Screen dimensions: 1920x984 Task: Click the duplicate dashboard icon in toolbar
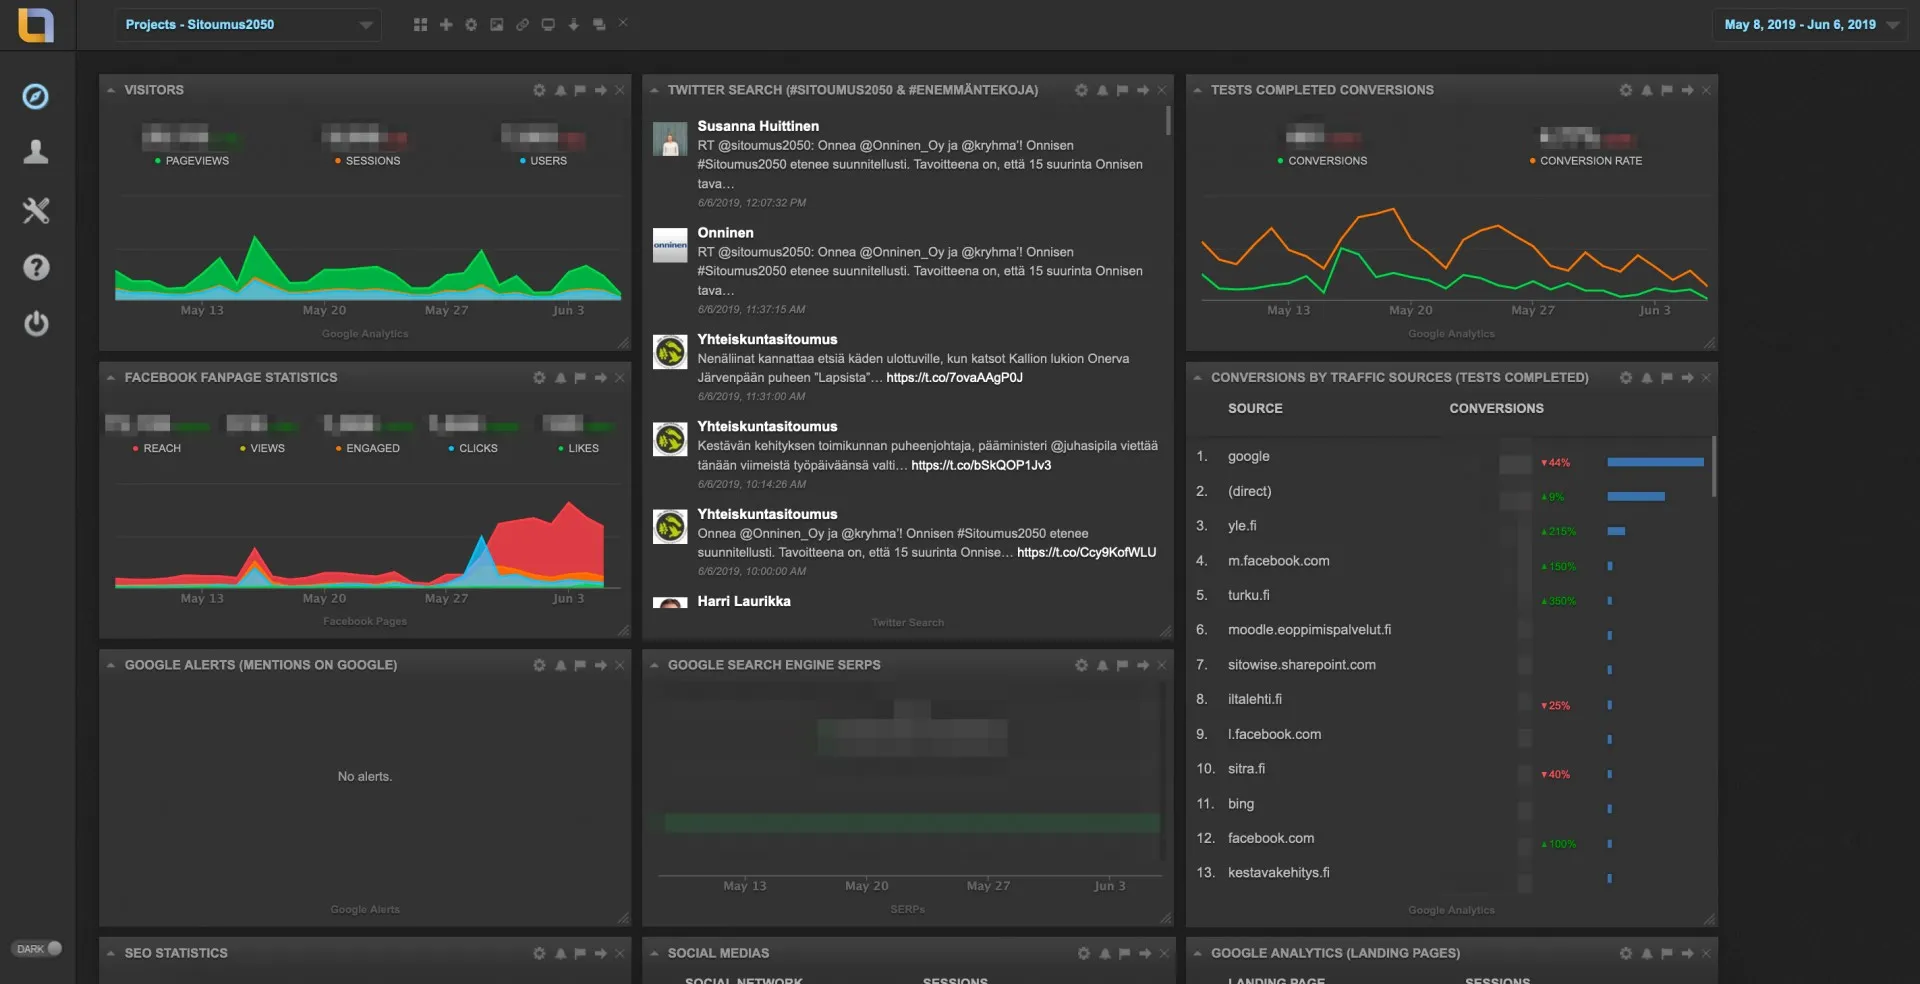(599, 24)
